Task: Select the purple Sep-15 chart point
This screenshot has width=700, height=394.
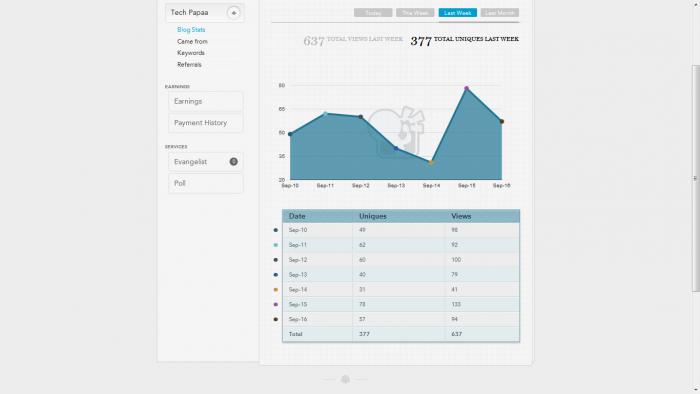Action: 467,88
